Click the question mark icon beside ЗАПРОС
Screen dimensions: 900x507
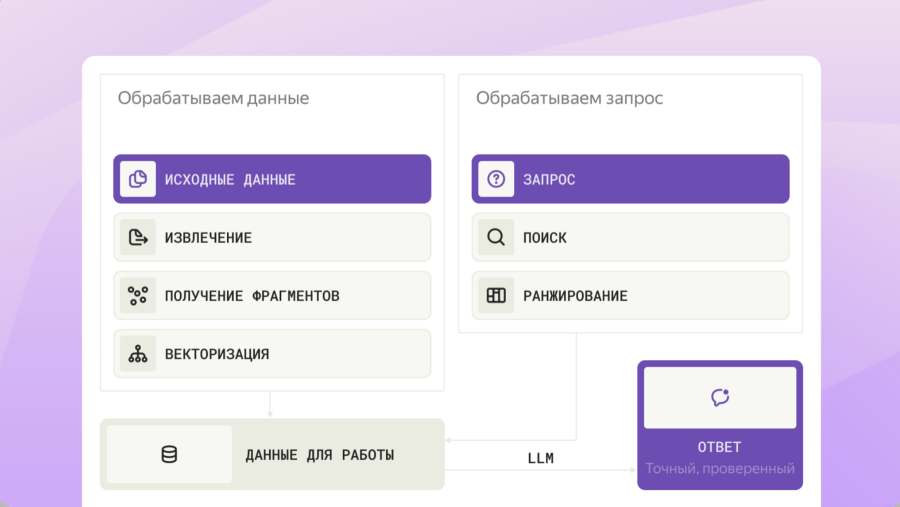click(496, 179)
